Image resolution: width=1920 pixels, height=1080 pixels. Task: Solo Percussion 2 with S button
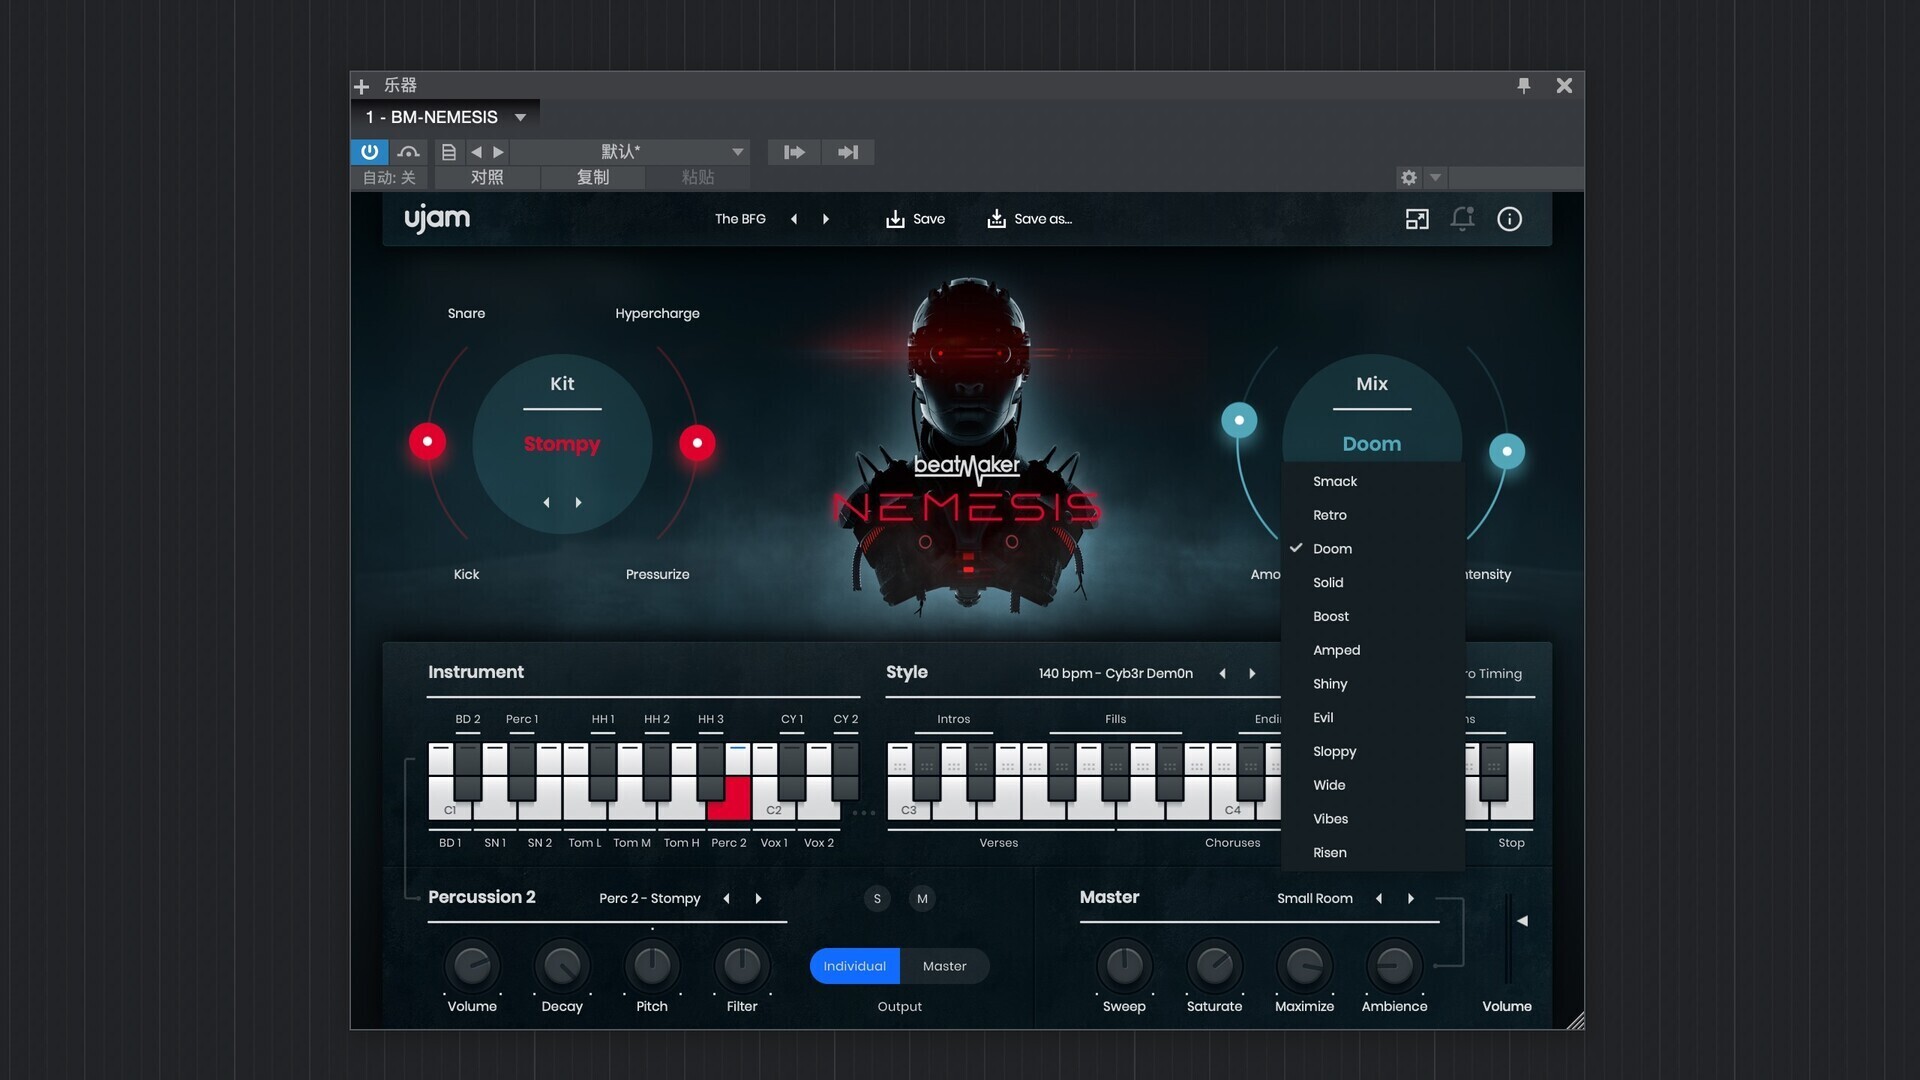click(877, 898)
